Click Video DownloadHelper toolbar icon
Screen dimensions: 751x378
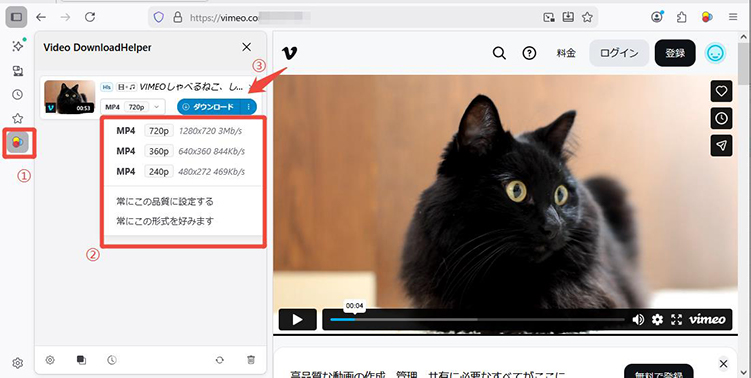[707, 17]
